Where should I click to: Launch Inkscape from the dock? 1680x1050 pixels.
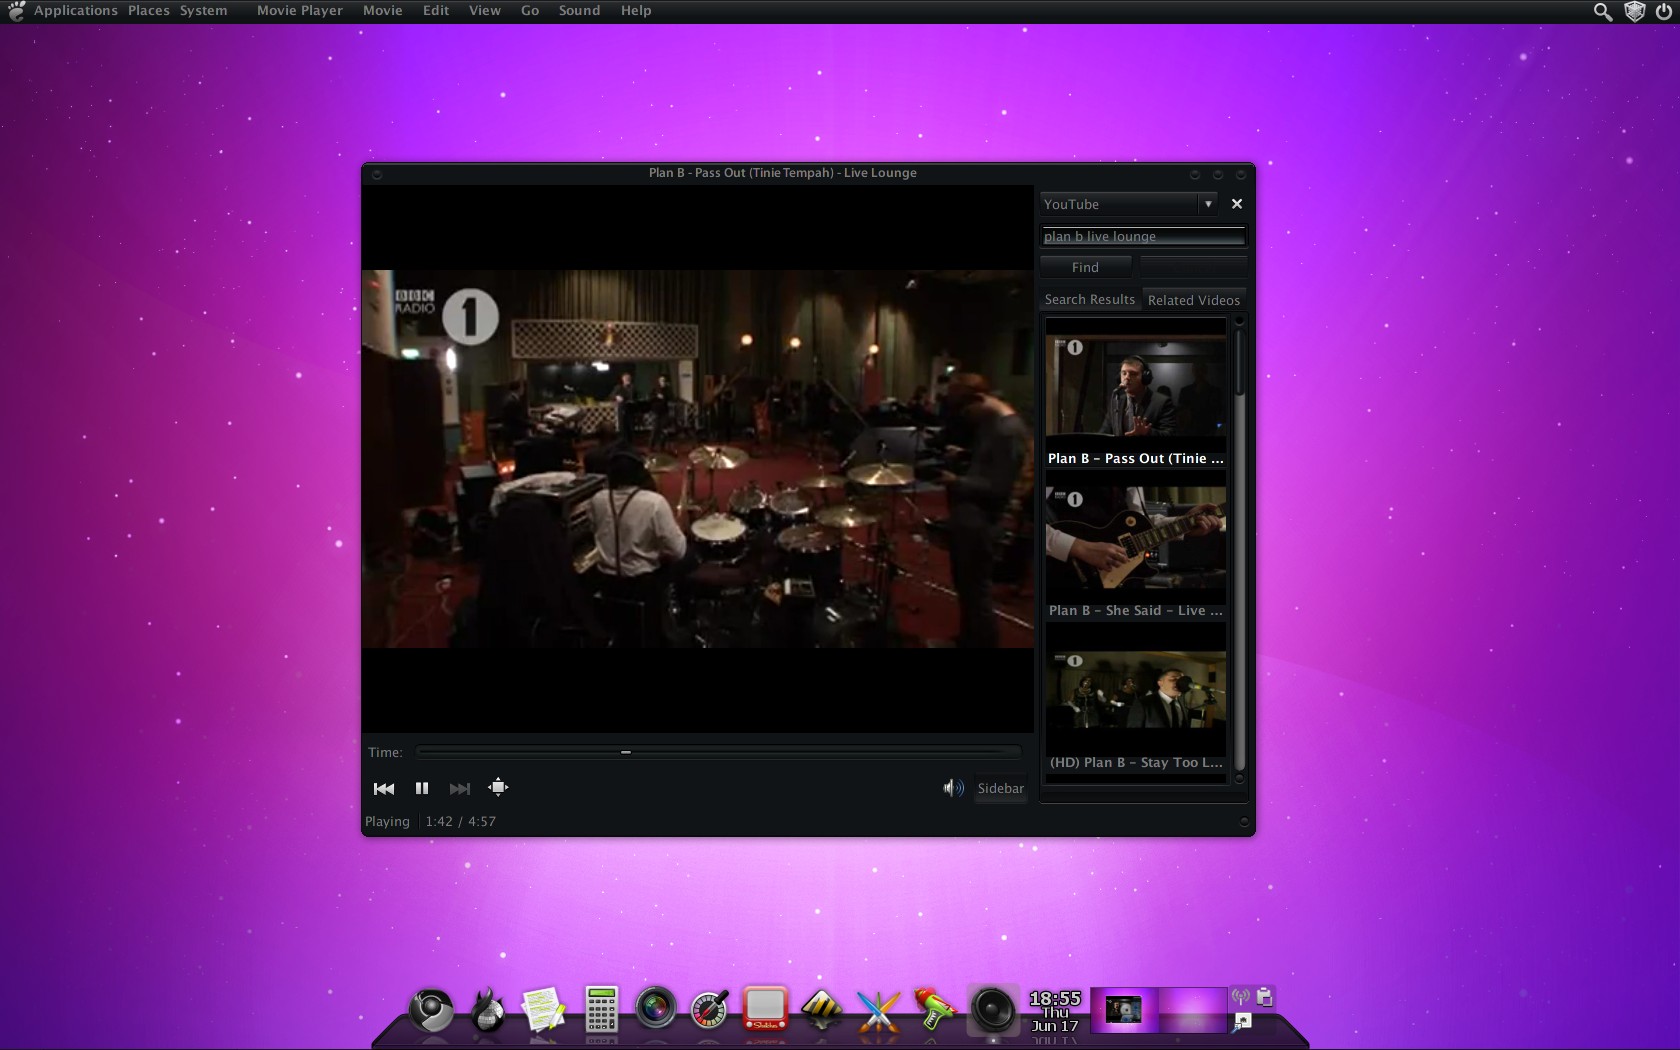coord(822,1010)
